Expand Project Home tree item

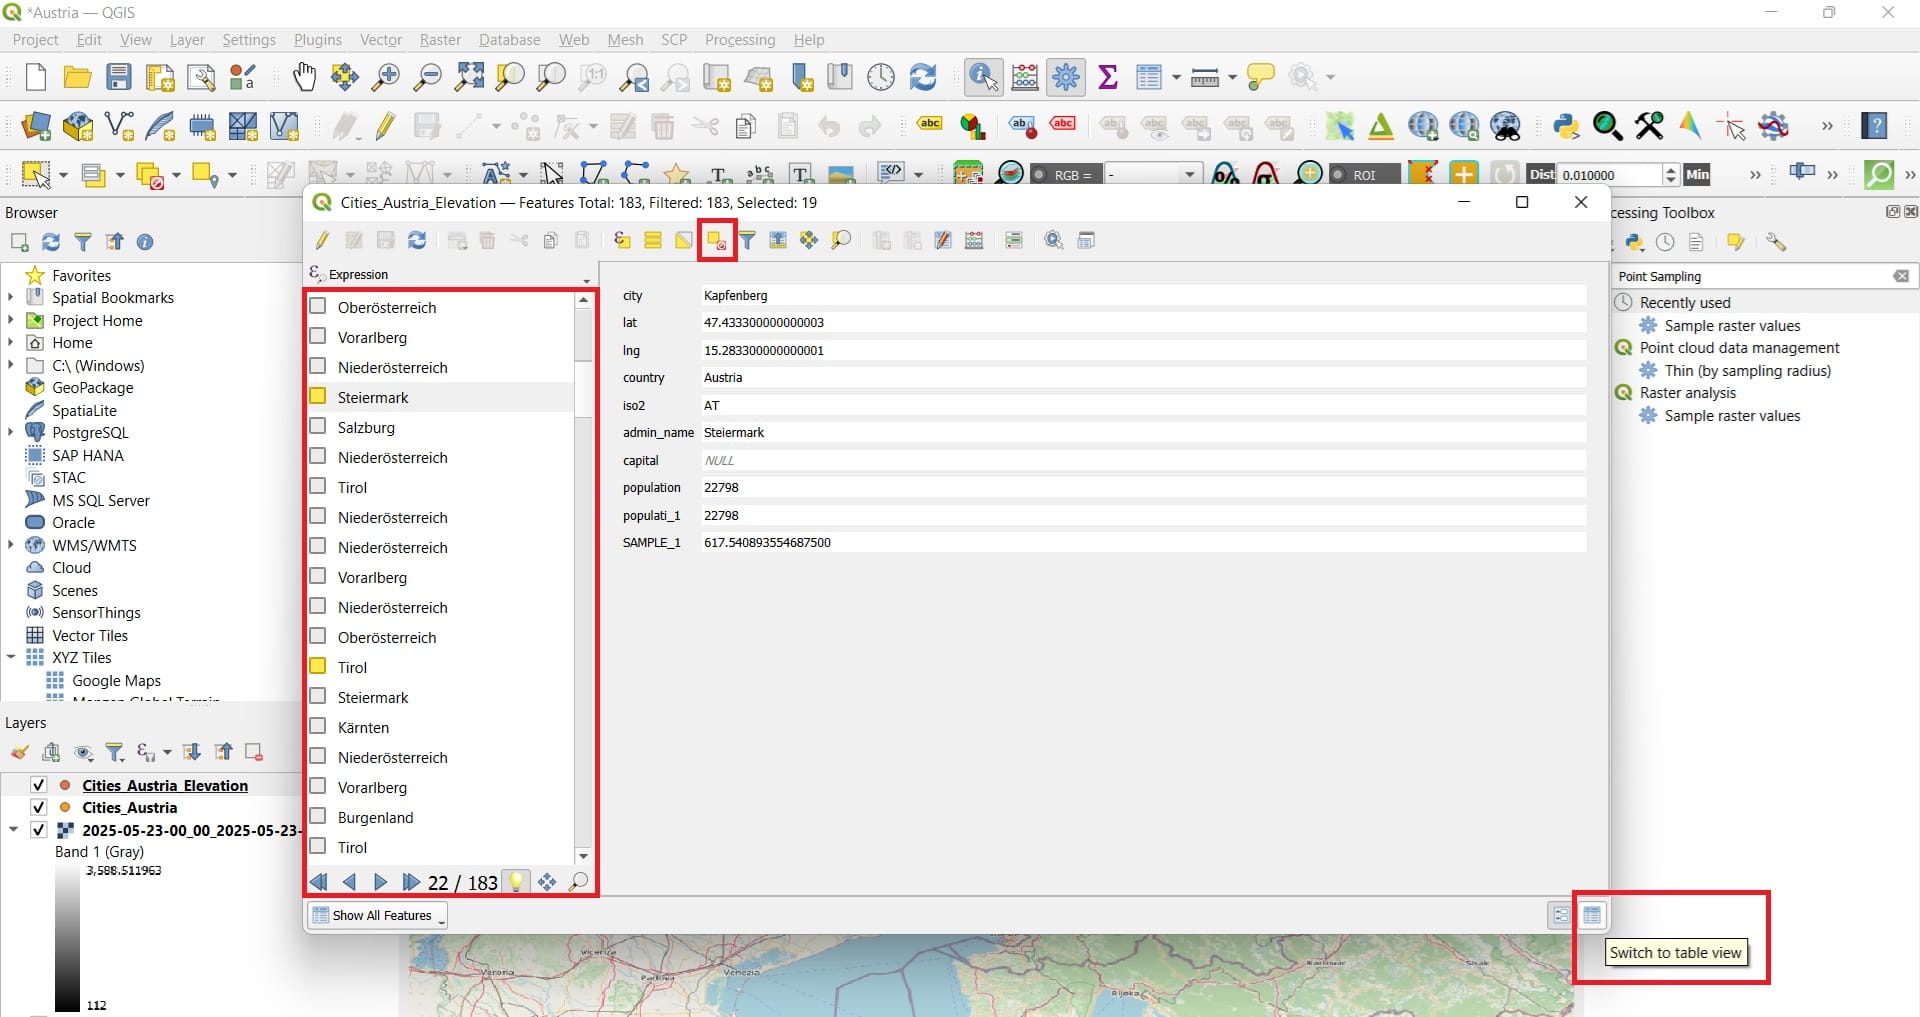pos(11,320)
